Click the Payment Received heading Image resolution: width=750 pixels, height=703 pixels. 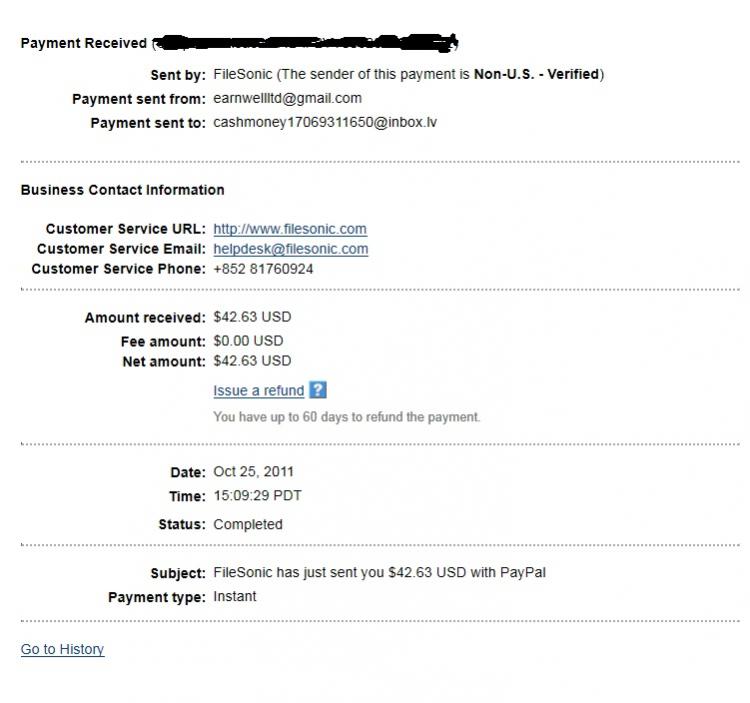84,43
